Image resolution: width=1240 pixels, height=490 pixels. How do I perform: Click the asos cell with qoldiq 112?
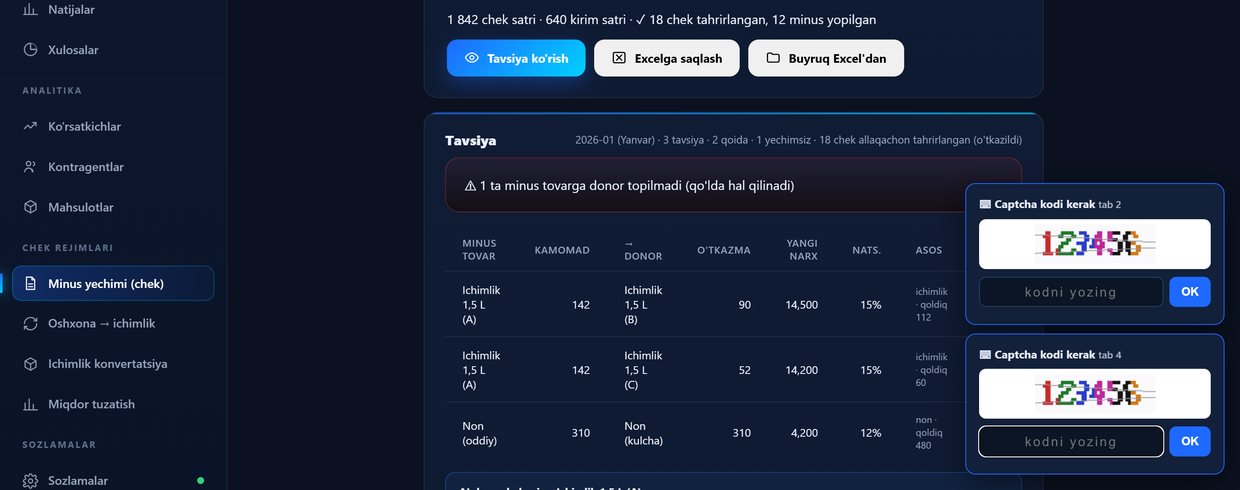tap(931, 304)
